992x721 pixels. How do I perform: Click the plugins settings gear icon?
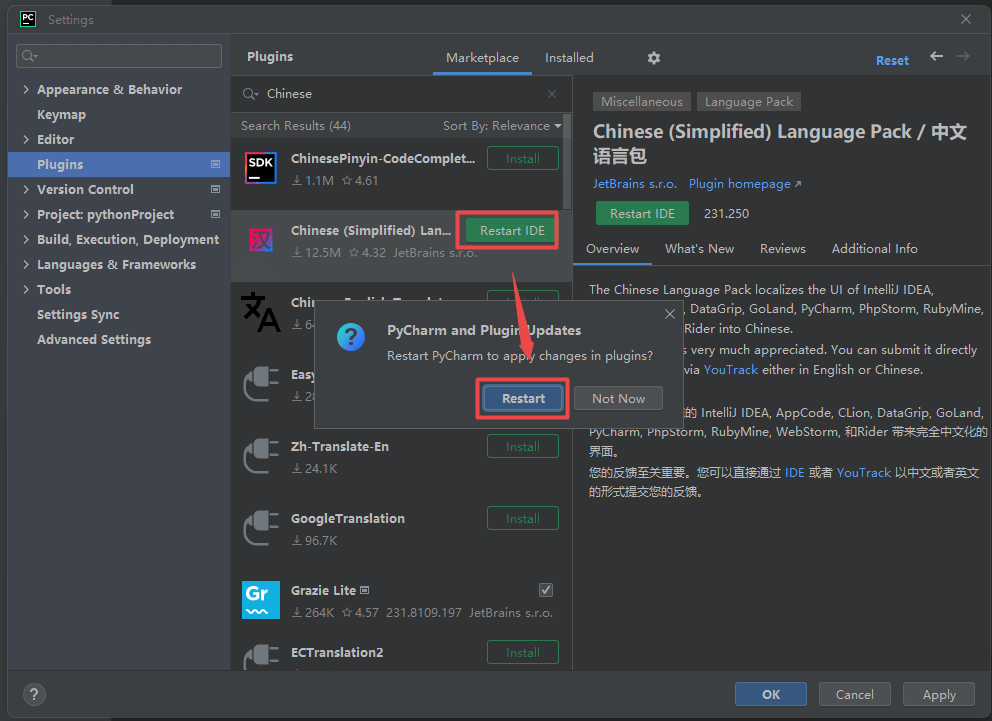click(x=654, y=58)
